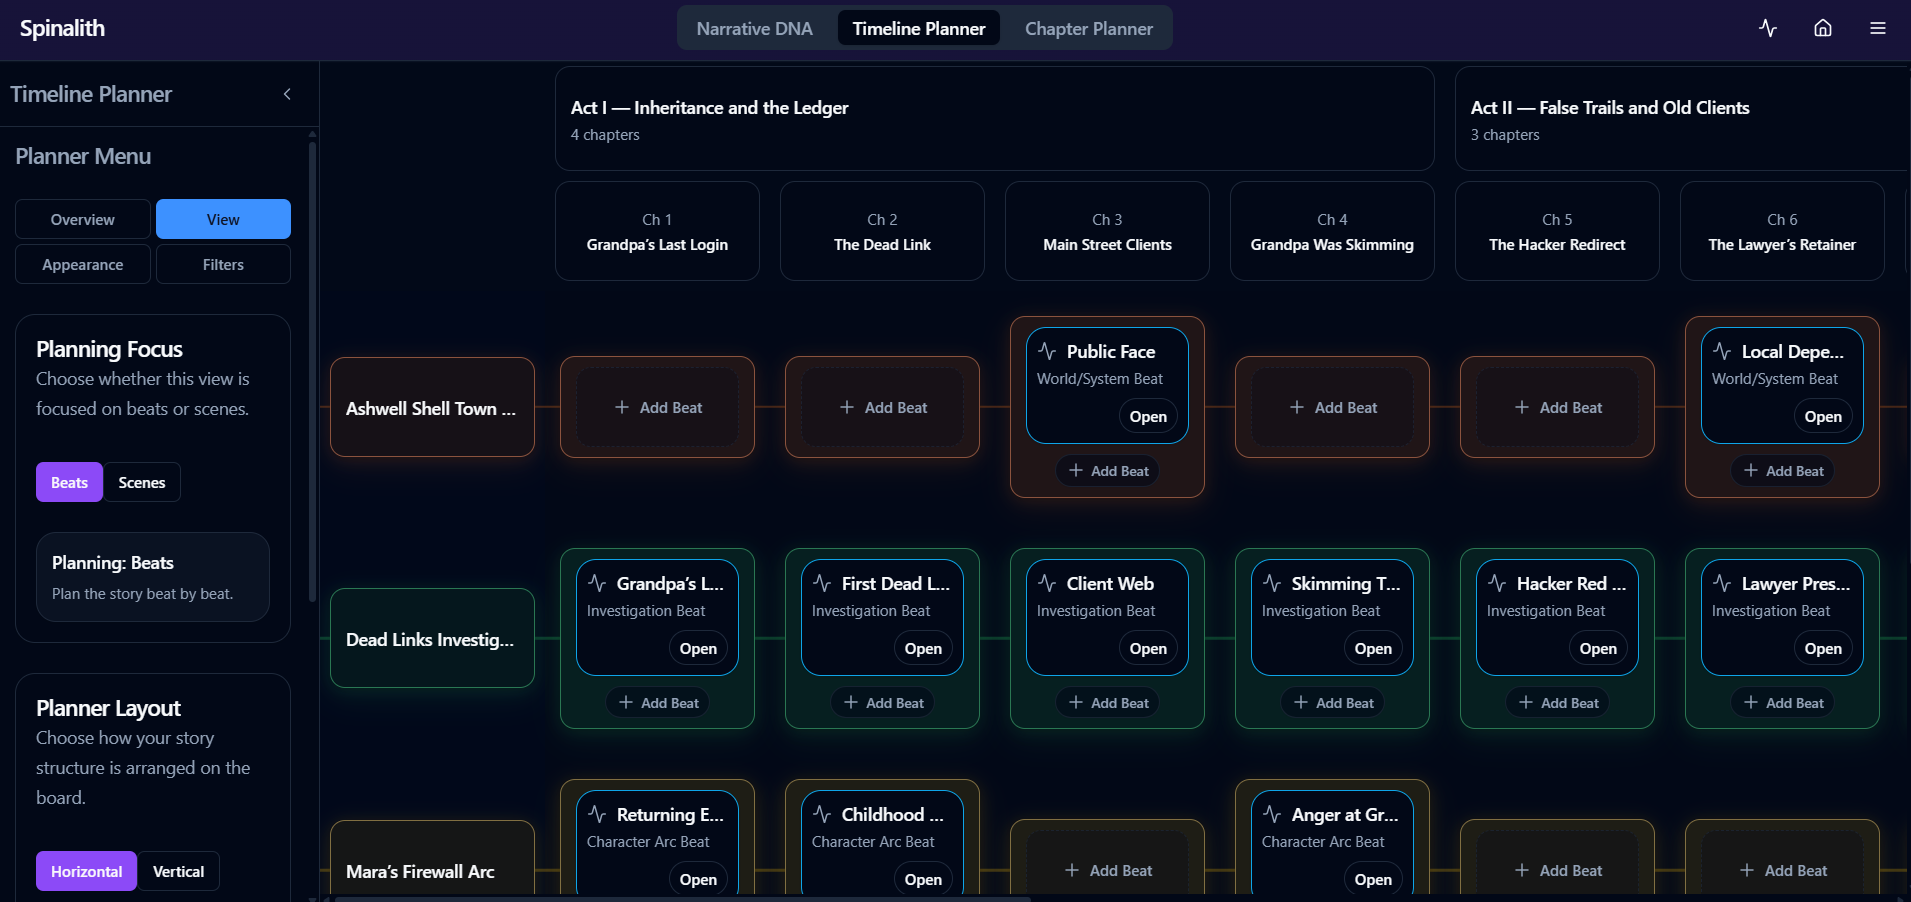Collapse the Timeline Planner sidebar chevron
The height and width of the screenshot is (902, 1911).
point(287,94)
